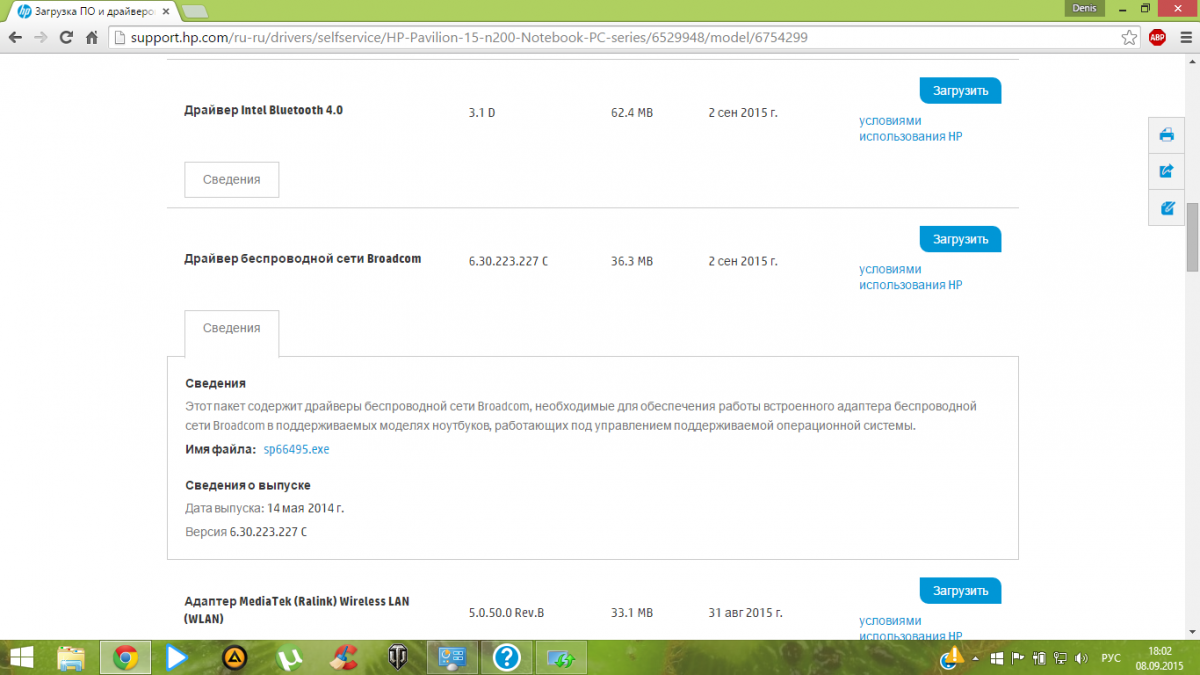1200x675 pixels.
Task: Launch the blue play-arrow media player
Action: point(177,657)
